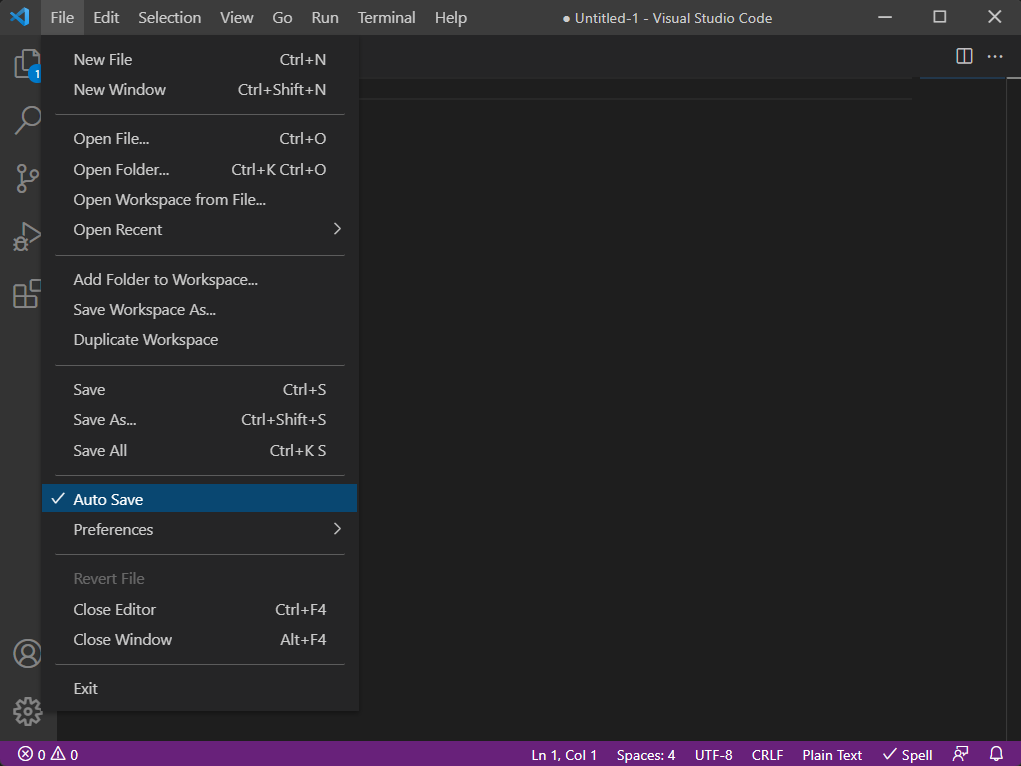The image size is (1021, 766).
Task: Click the Split Editor Right icon
Action: [x=964, y=57]
